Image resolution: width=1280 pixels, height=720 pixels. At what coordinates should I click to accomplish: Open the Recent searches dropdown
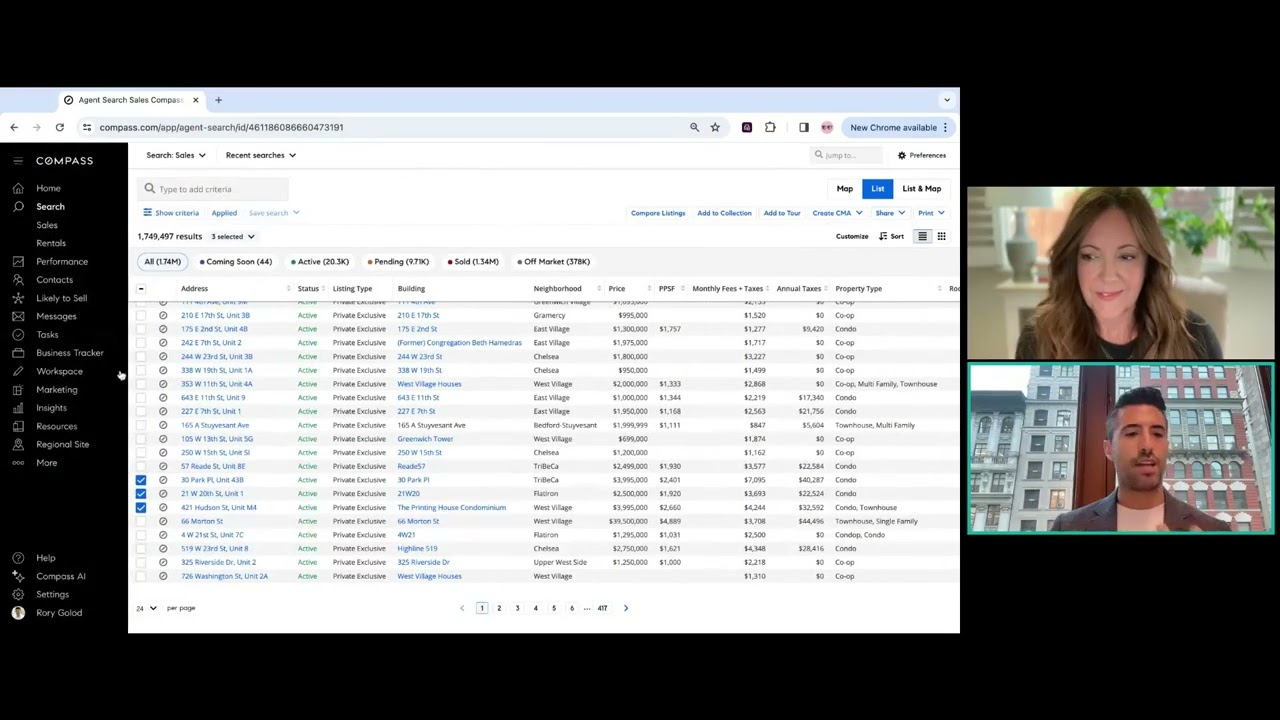point(260,155)
